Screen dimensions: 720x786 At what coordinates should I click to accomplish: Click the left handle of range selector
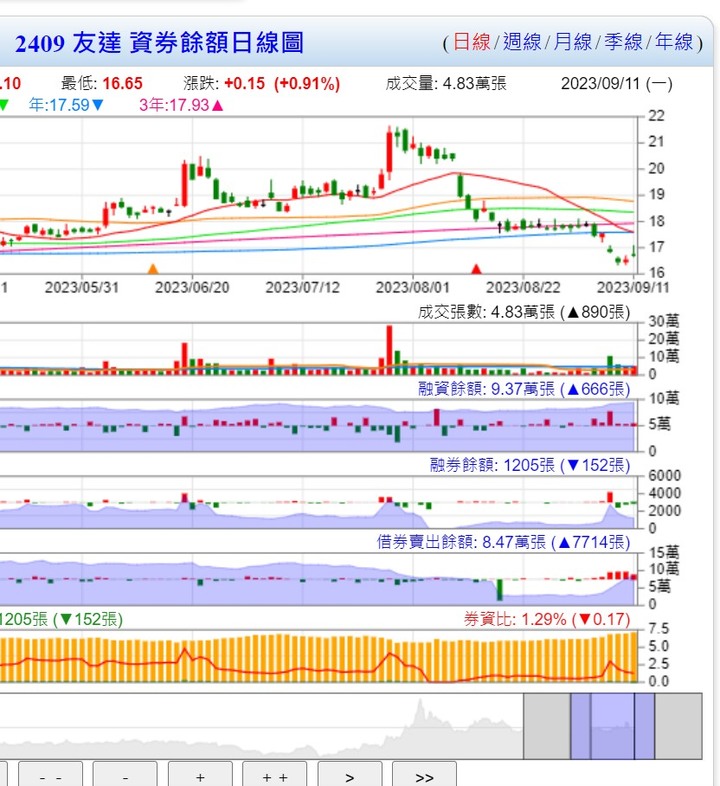(581, 726)
